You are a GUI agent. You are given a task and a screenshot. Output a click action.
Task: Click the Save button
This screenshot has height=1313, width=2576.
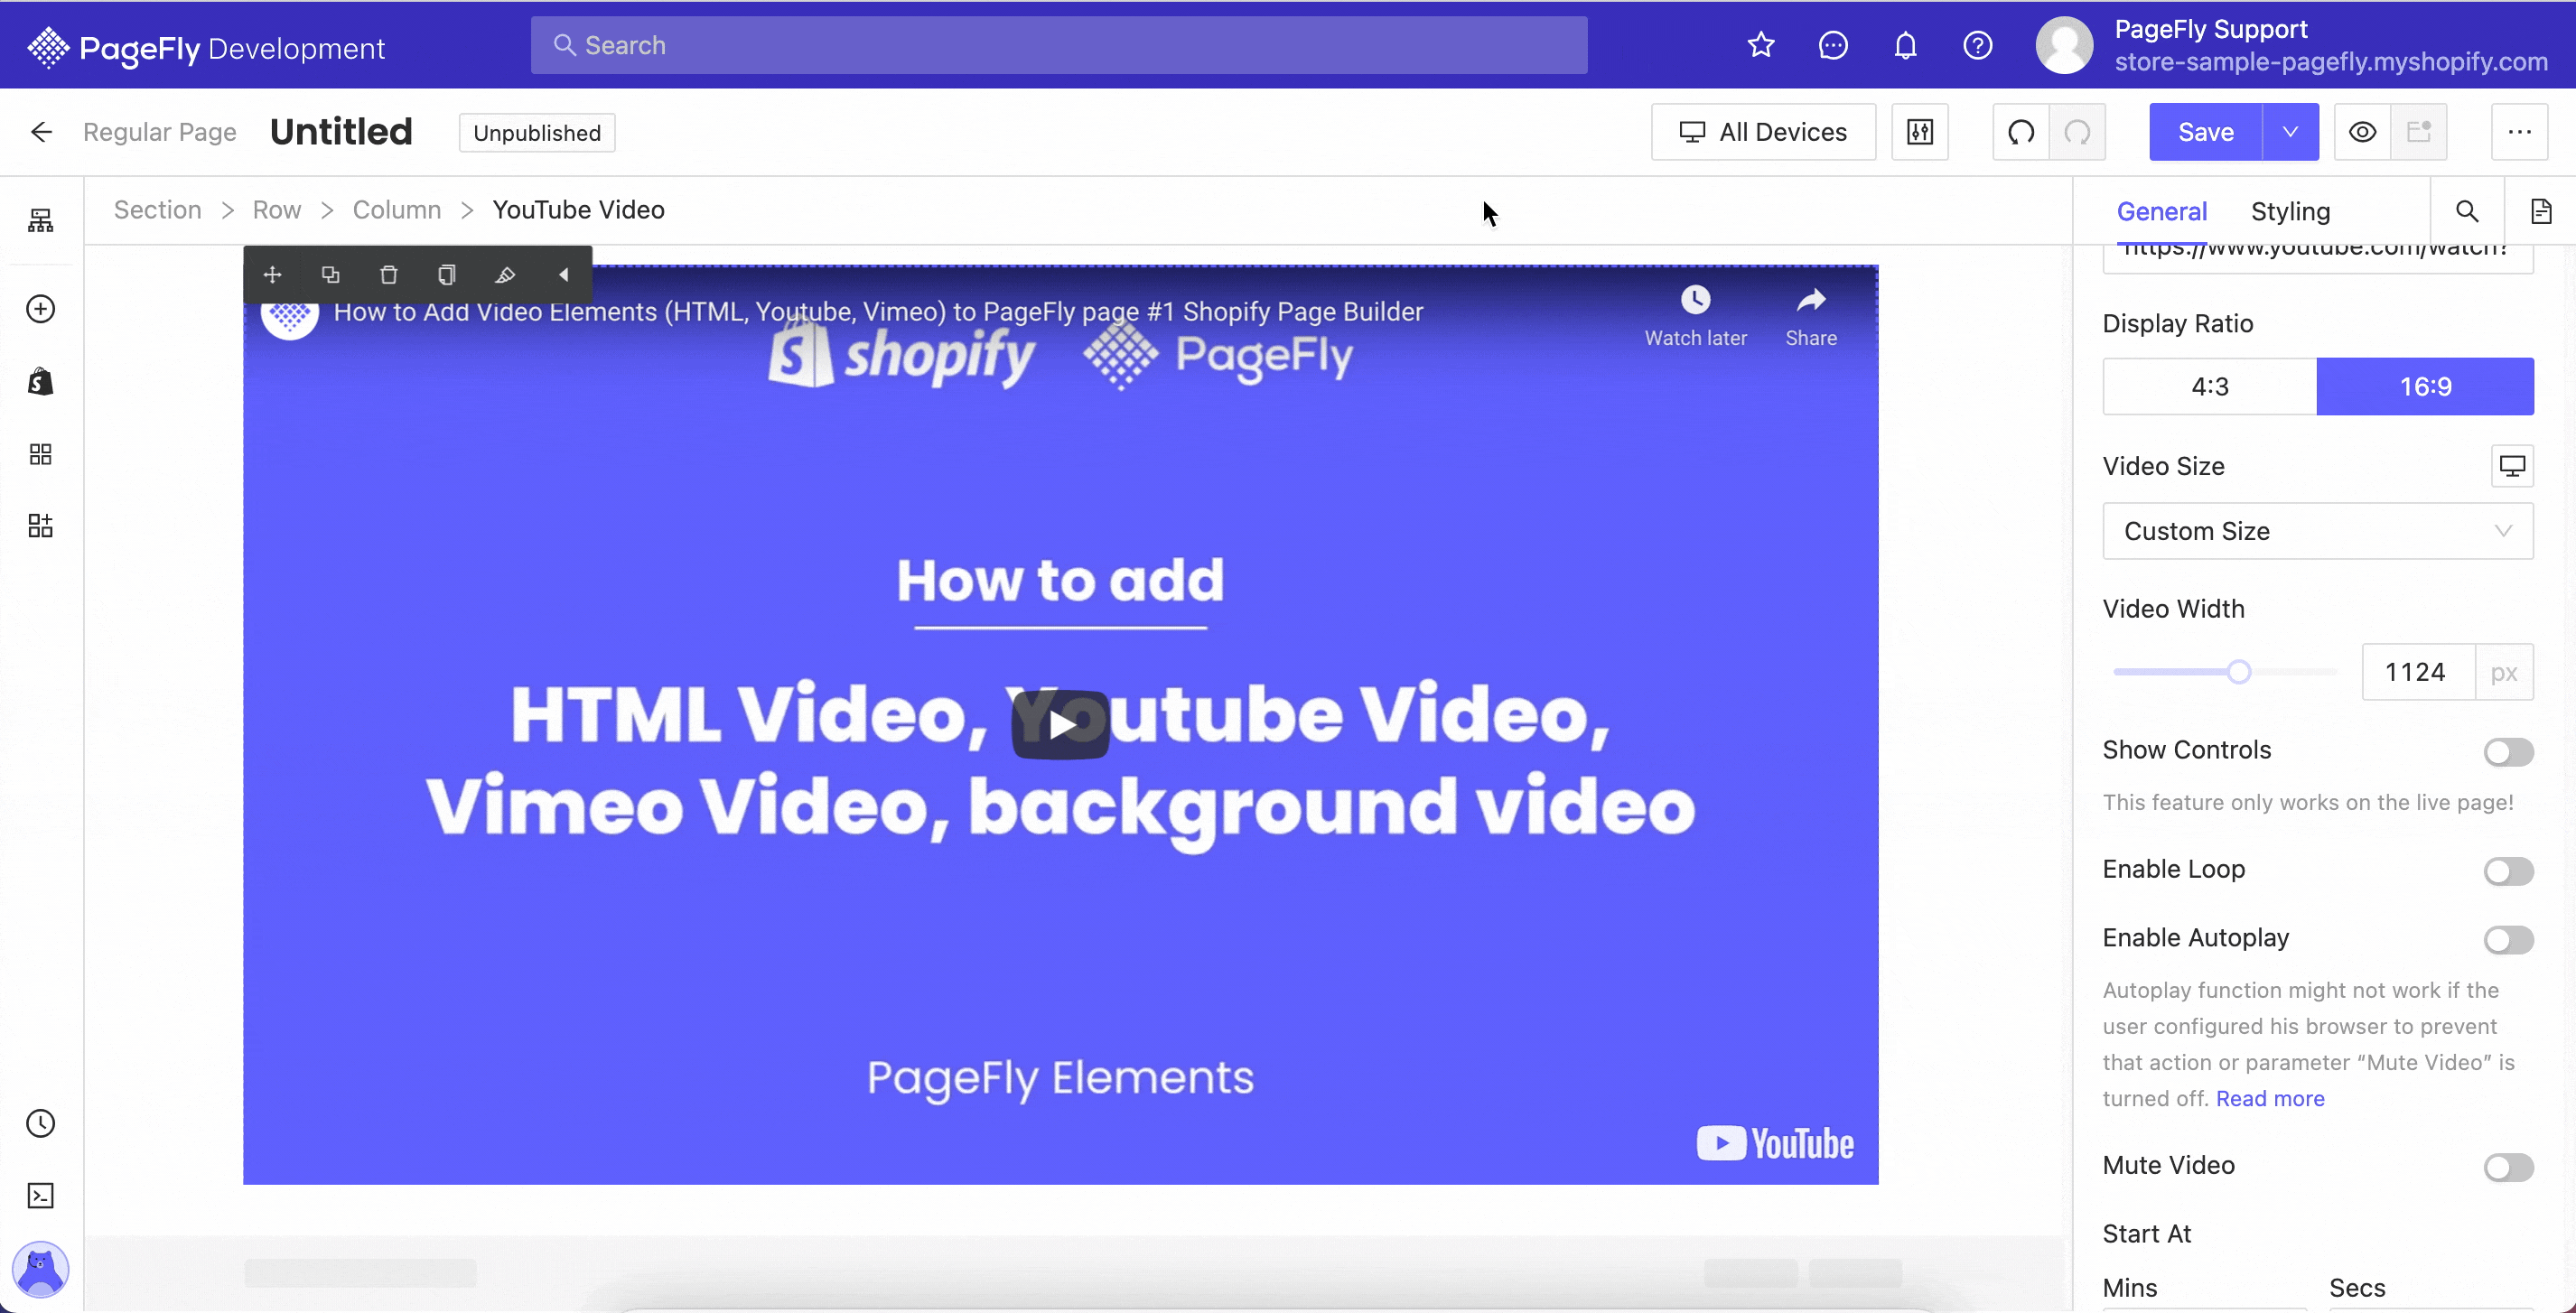[2206, 133]
